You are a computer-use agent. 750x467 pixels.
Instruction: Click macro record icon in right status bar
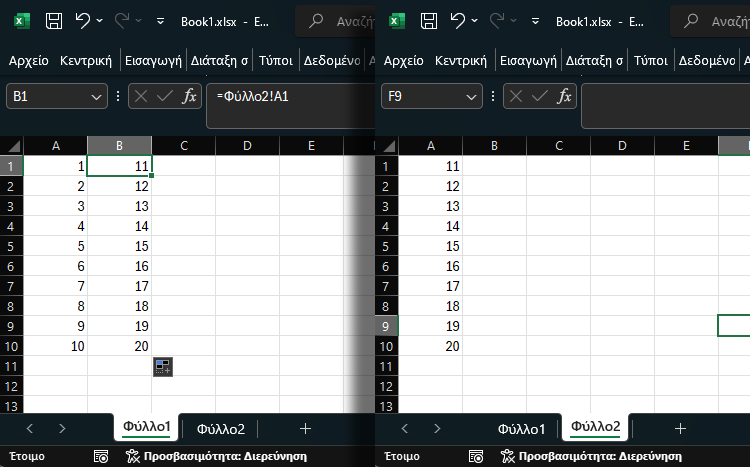476,456
